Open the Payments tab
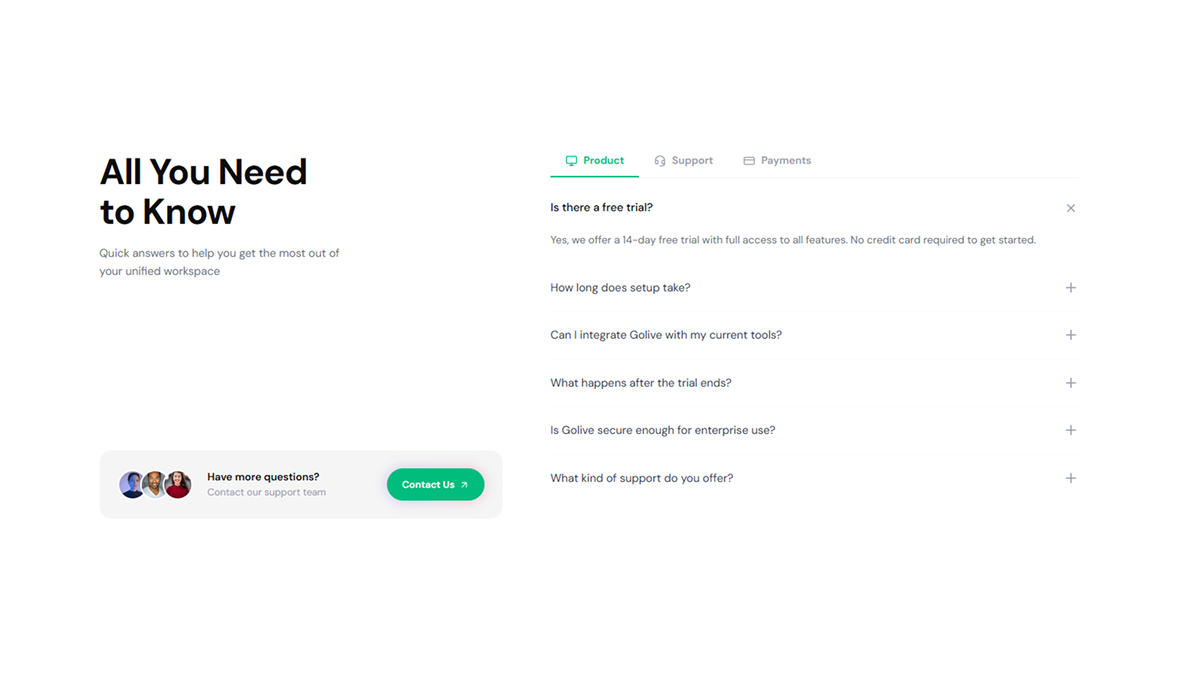This screenshot has height=675, width=1200. click(777, 160)
